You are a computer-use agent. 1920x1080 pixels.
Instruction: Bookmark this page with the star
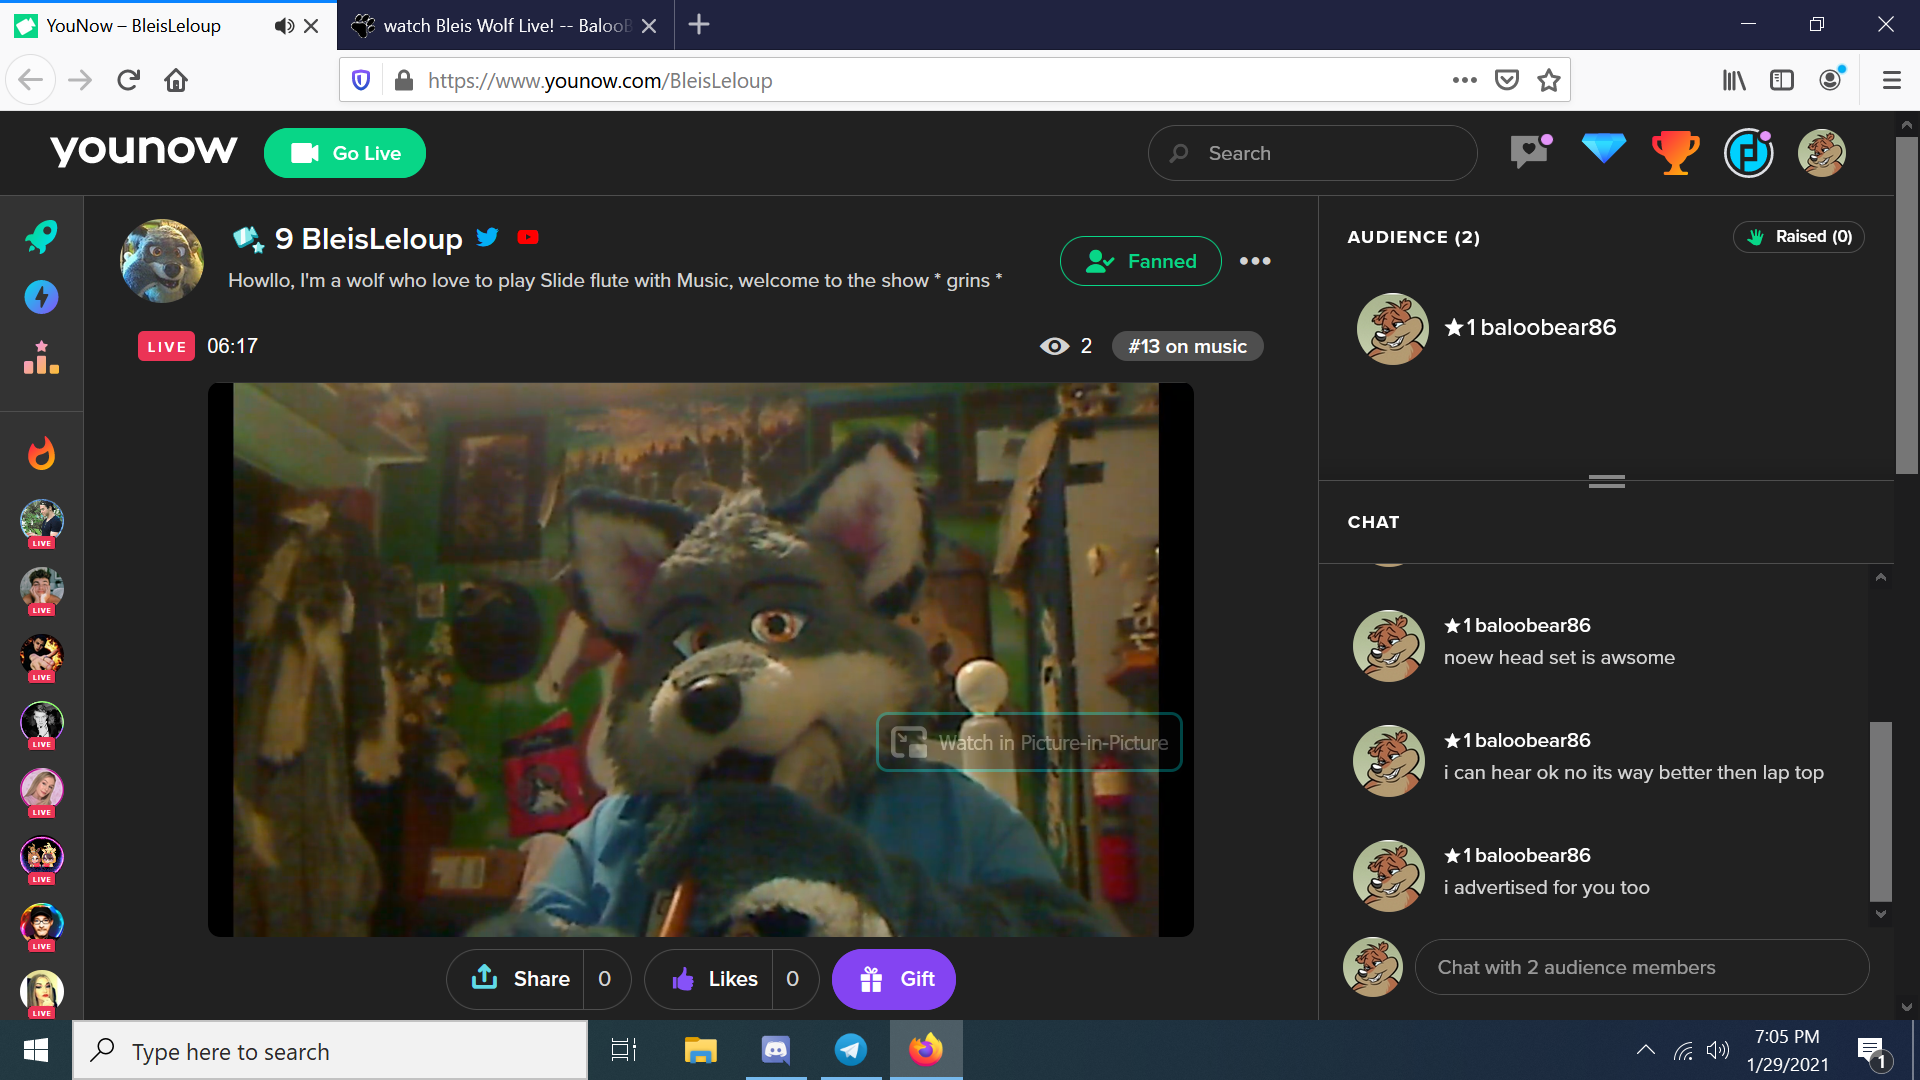[x=1549, y=80]
